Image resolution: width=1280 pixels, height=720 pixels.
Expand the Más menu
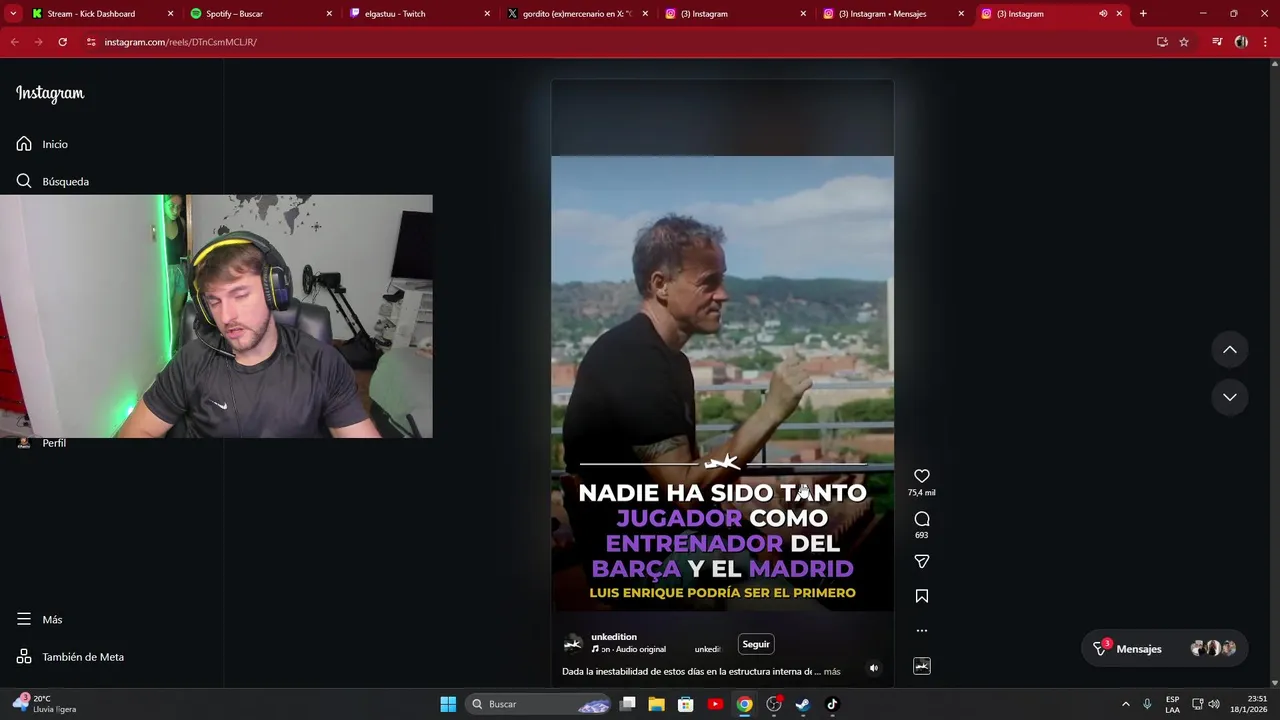click(x=40, y=619)
